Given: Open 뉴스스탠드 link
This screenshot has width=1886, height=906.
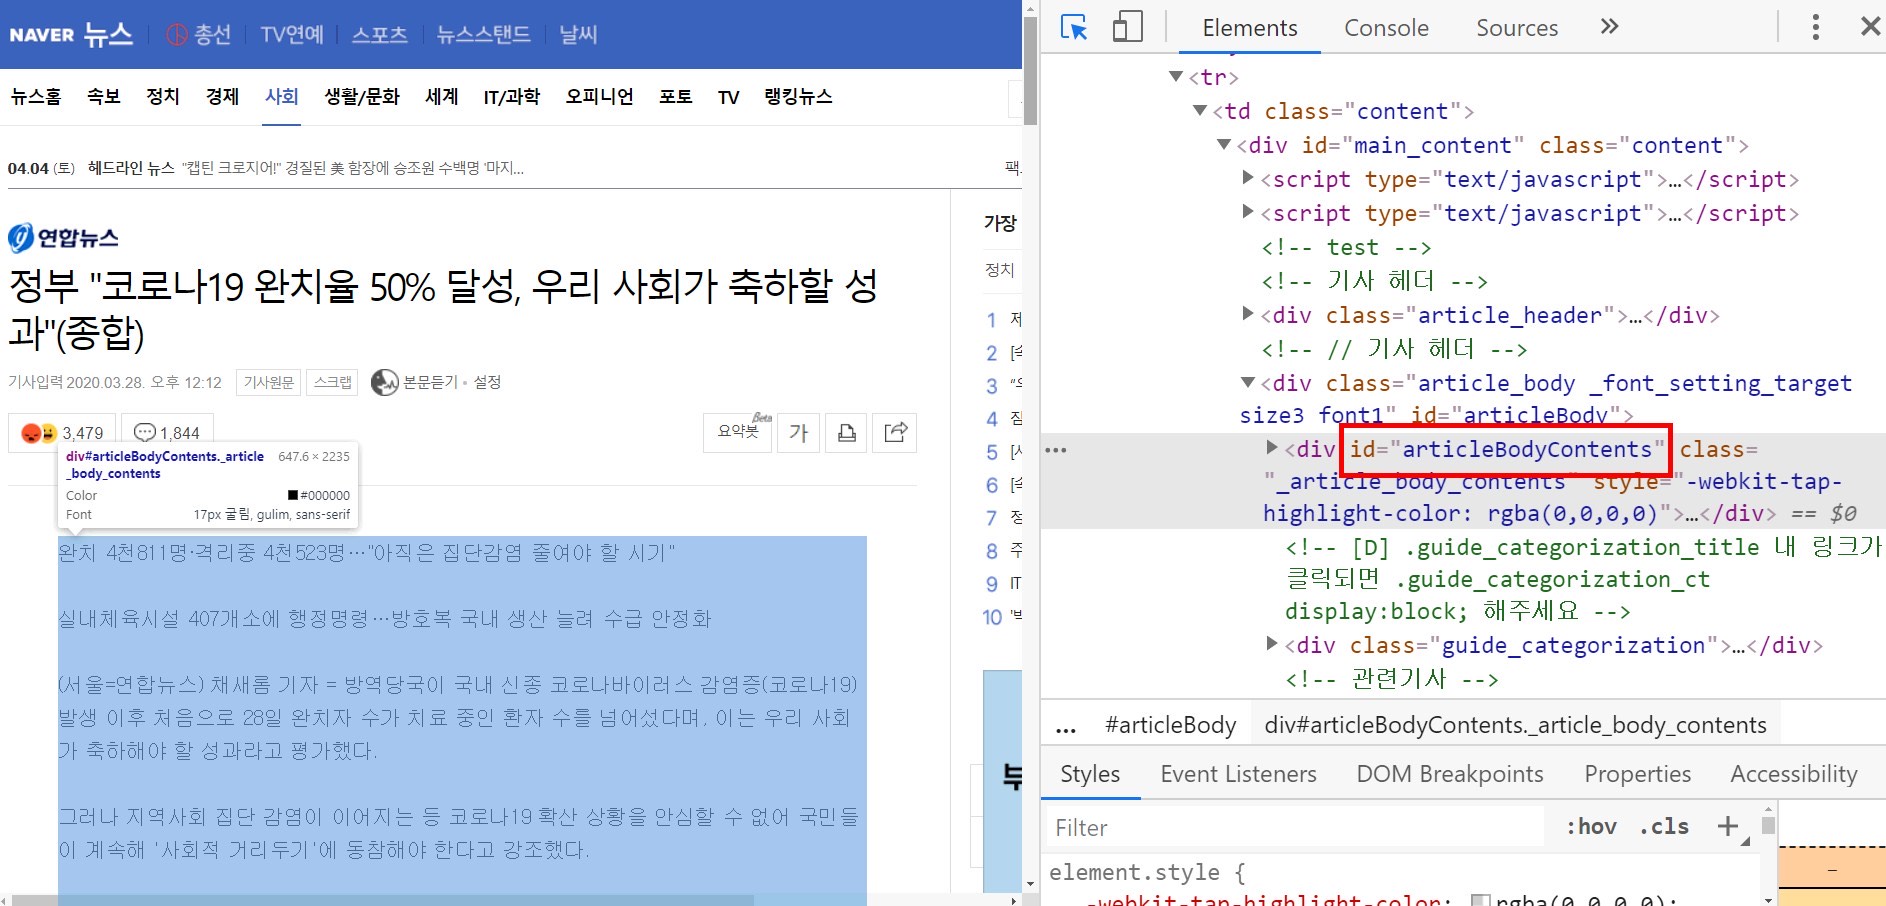Looking at the screenshot, I should (x=484, y=35).
